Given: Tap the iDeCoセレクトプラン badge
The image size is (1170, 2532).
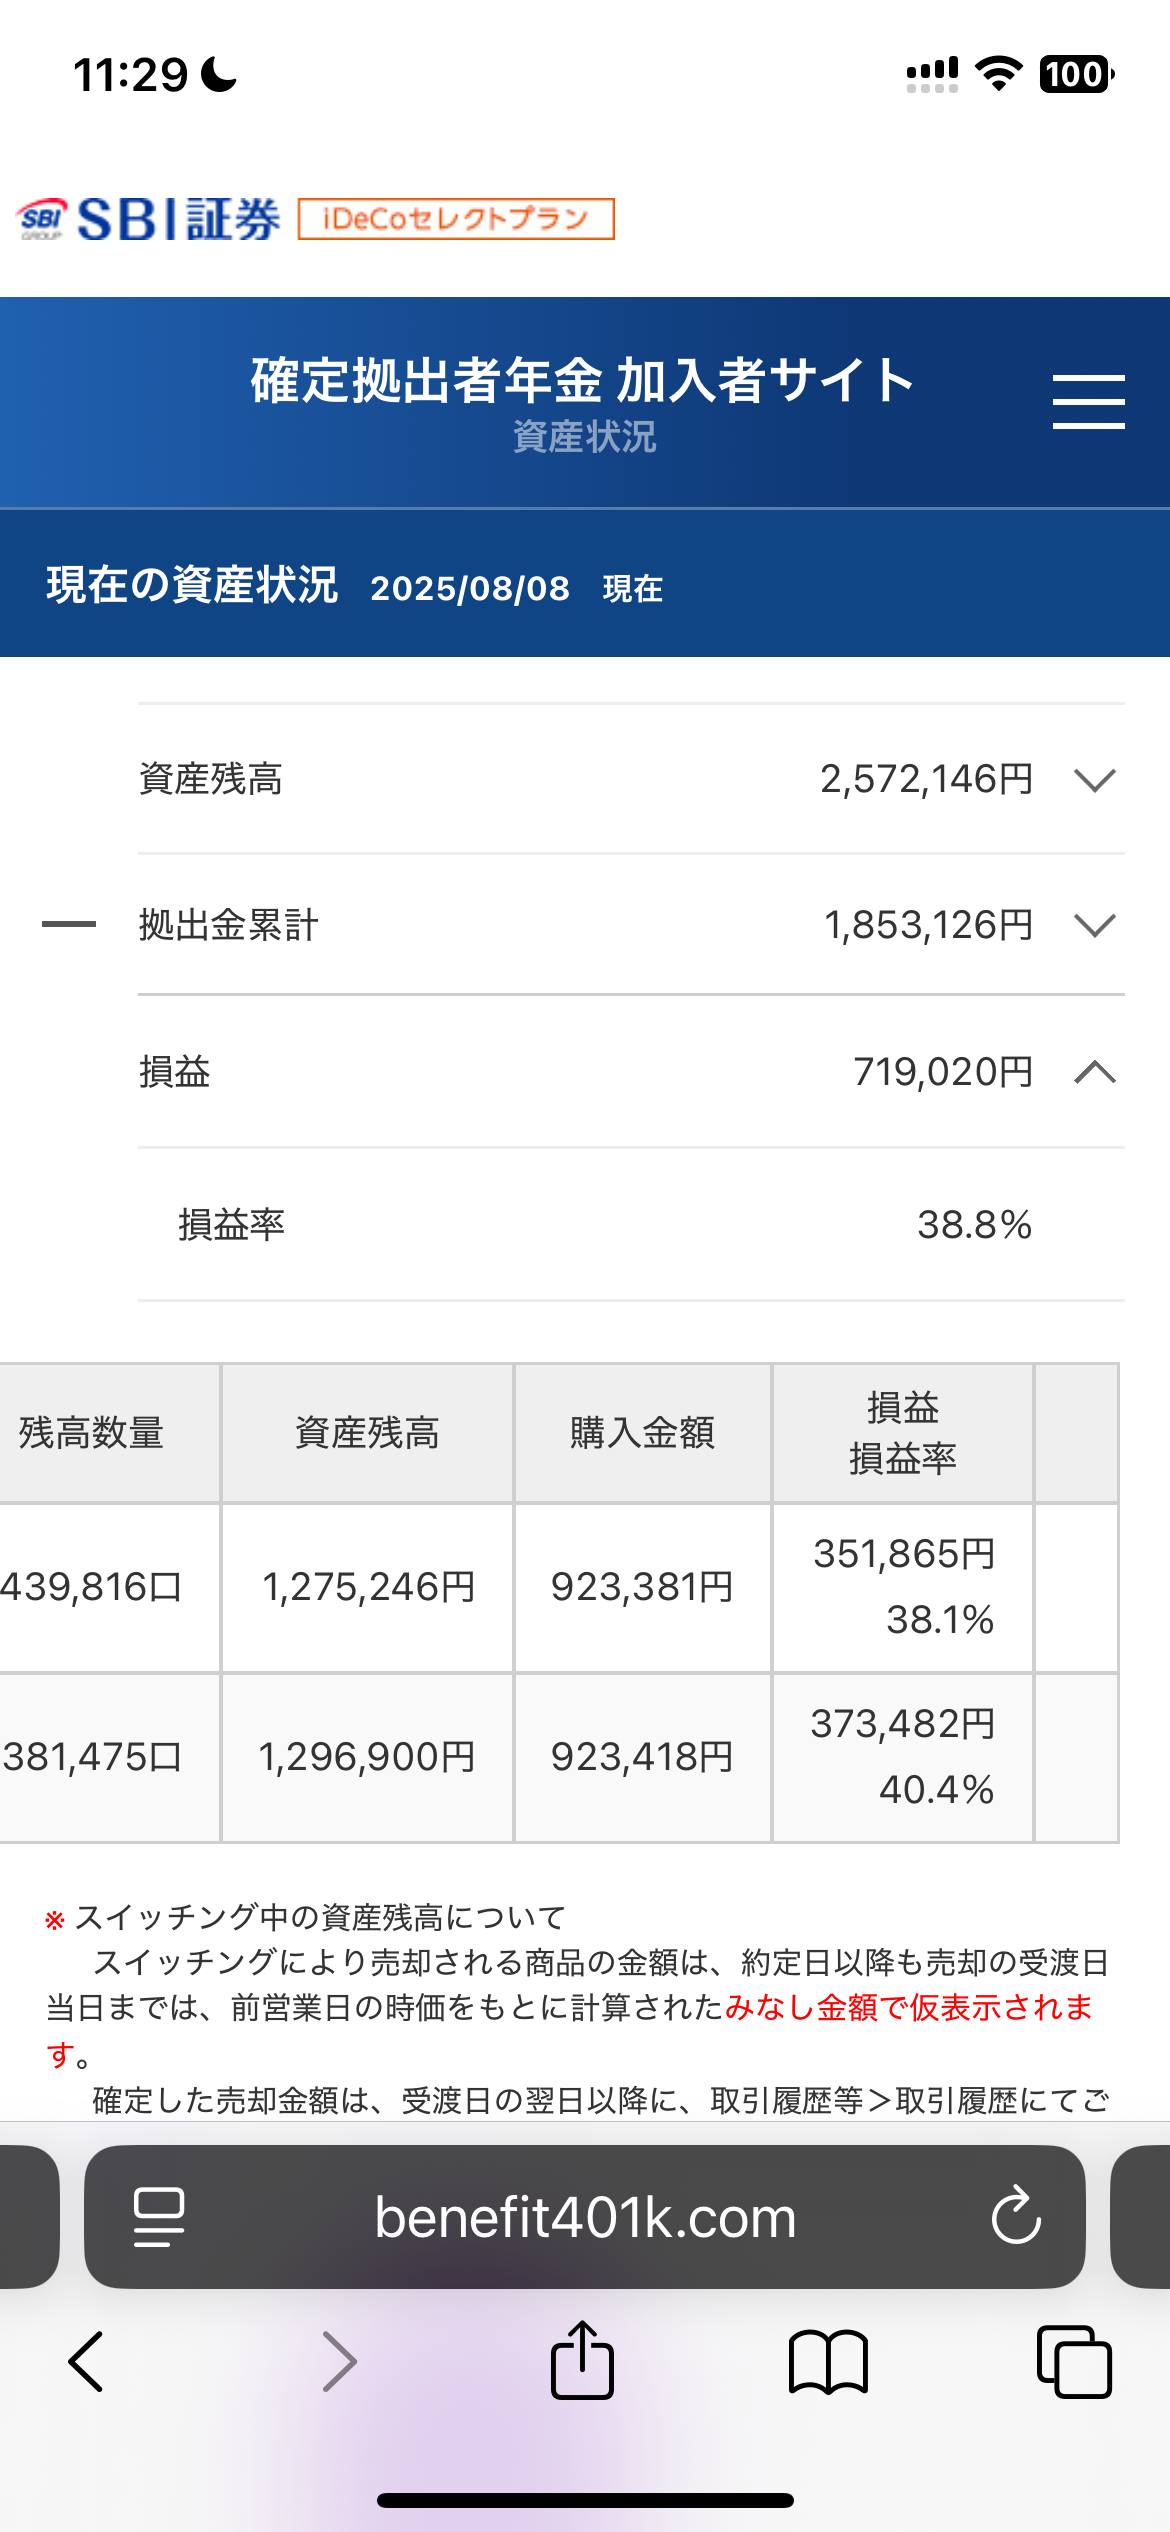Looking at the screenshot, I should [x=456, y=219].
